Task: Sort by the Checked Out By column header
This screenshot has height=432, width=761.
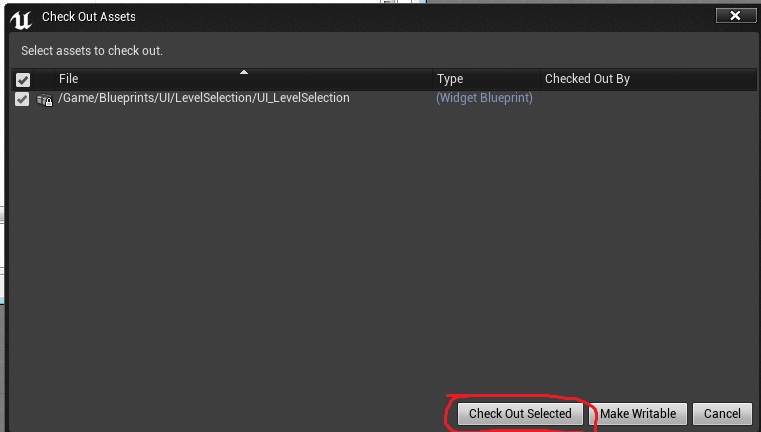Action: [x=648, y=79]
